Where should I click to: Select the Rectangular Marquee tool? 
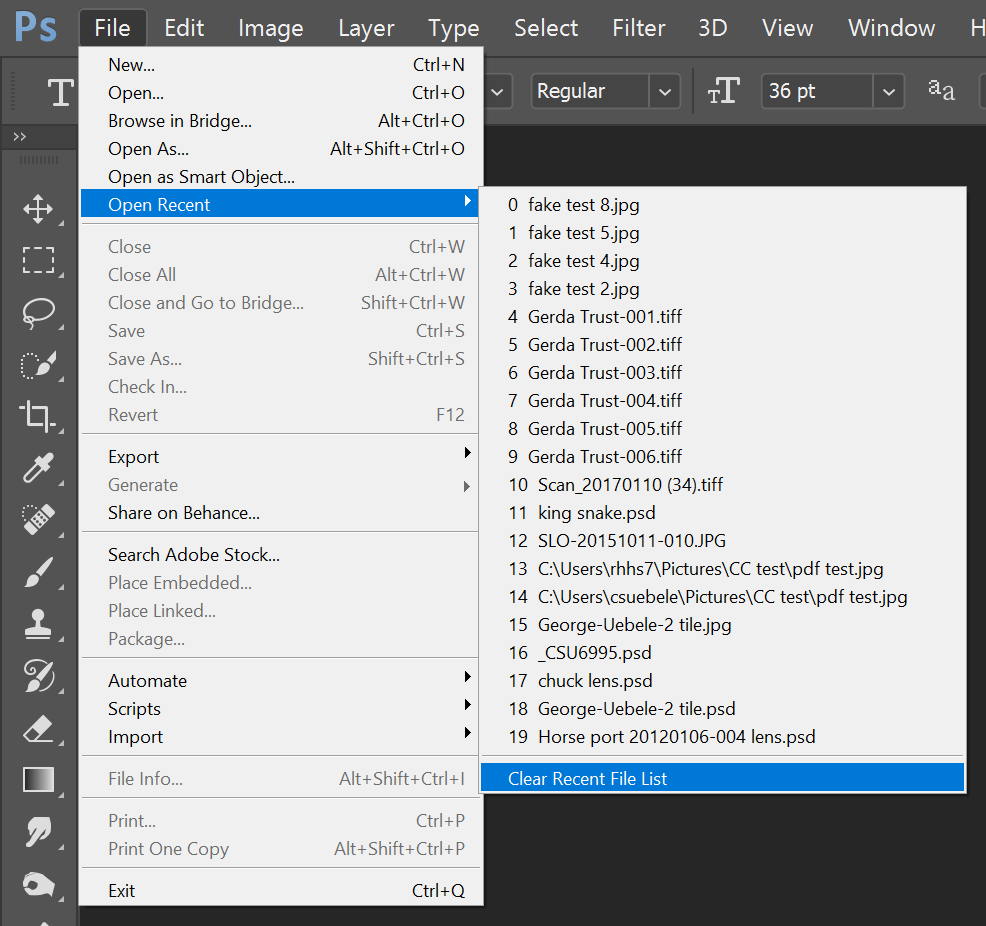40,260
